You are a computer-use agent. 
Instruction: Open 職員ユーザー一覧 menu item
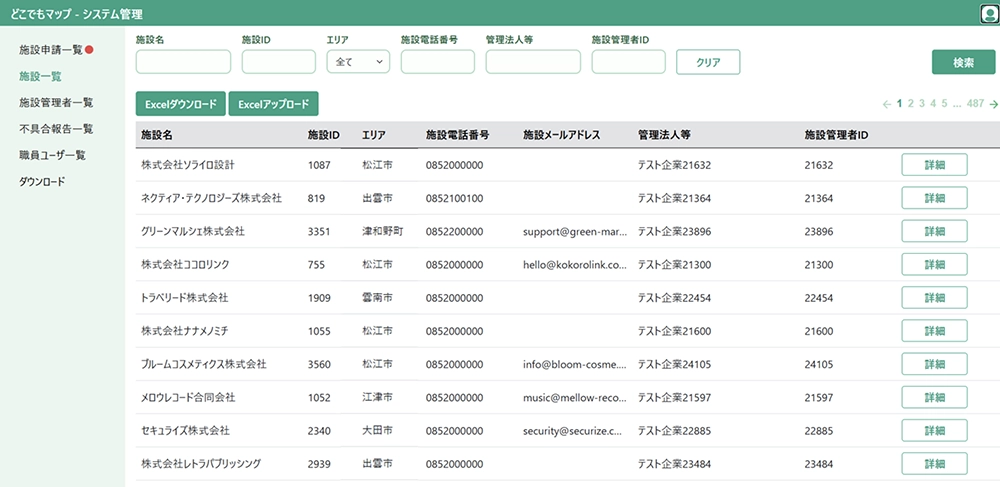click(x=52, y=155)
